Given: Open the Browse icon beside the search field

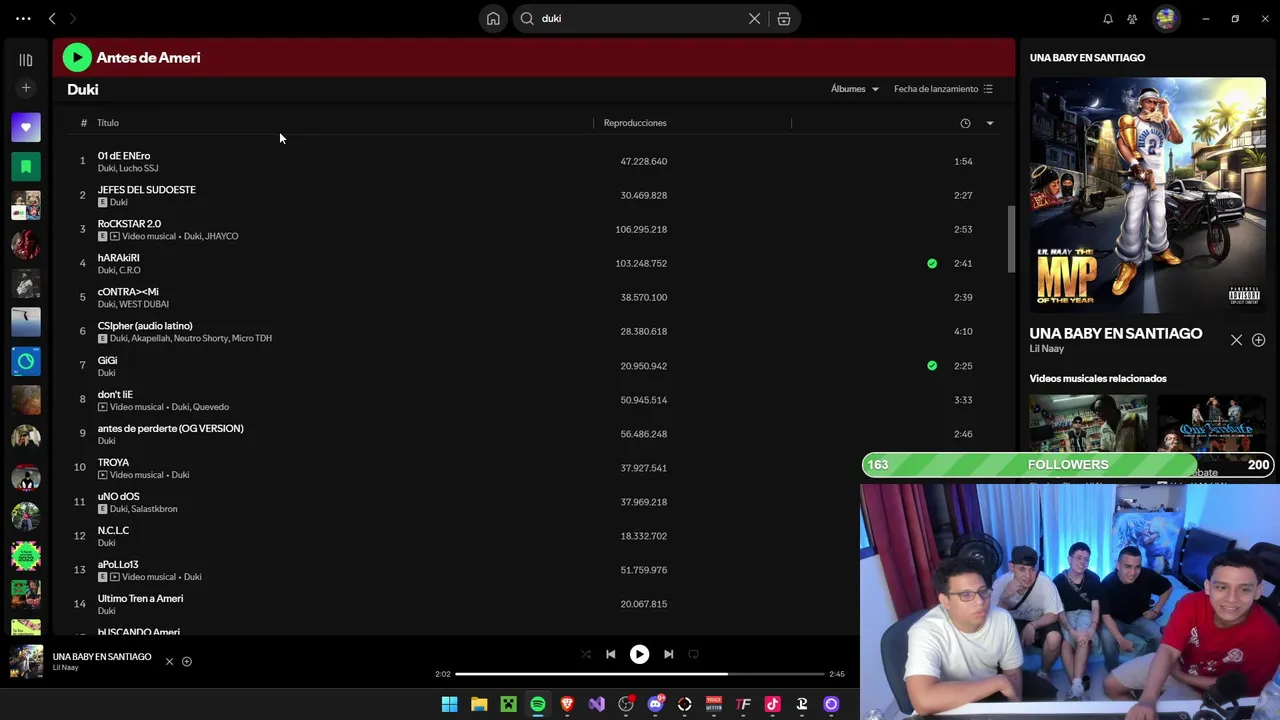Looking at the screenshot, I should point(784,18).
